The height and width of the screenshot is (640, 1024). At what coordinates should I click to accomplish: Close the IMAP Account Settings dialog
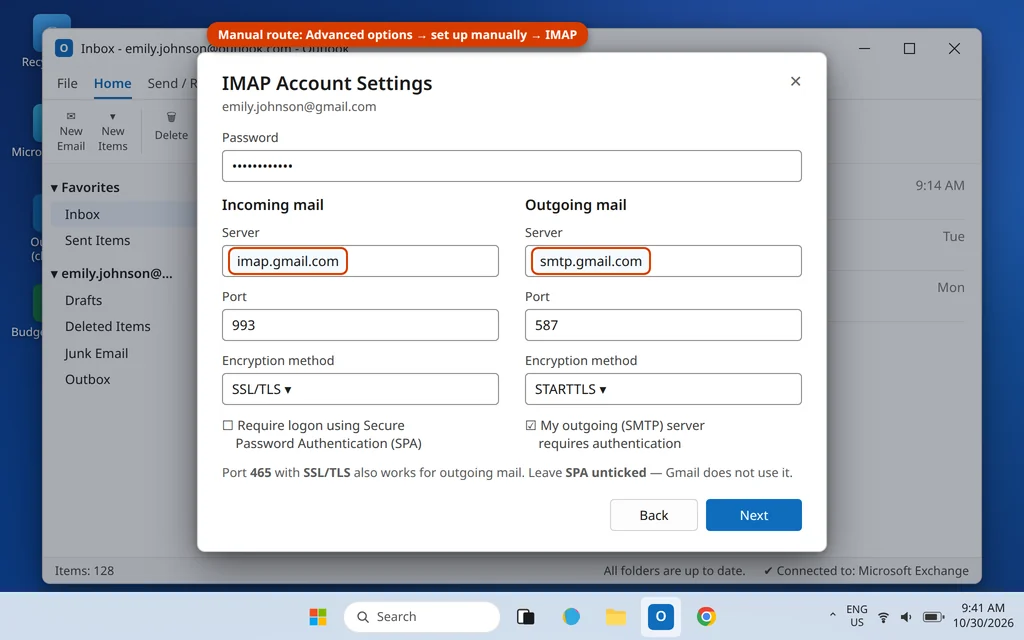click(795, 81)
